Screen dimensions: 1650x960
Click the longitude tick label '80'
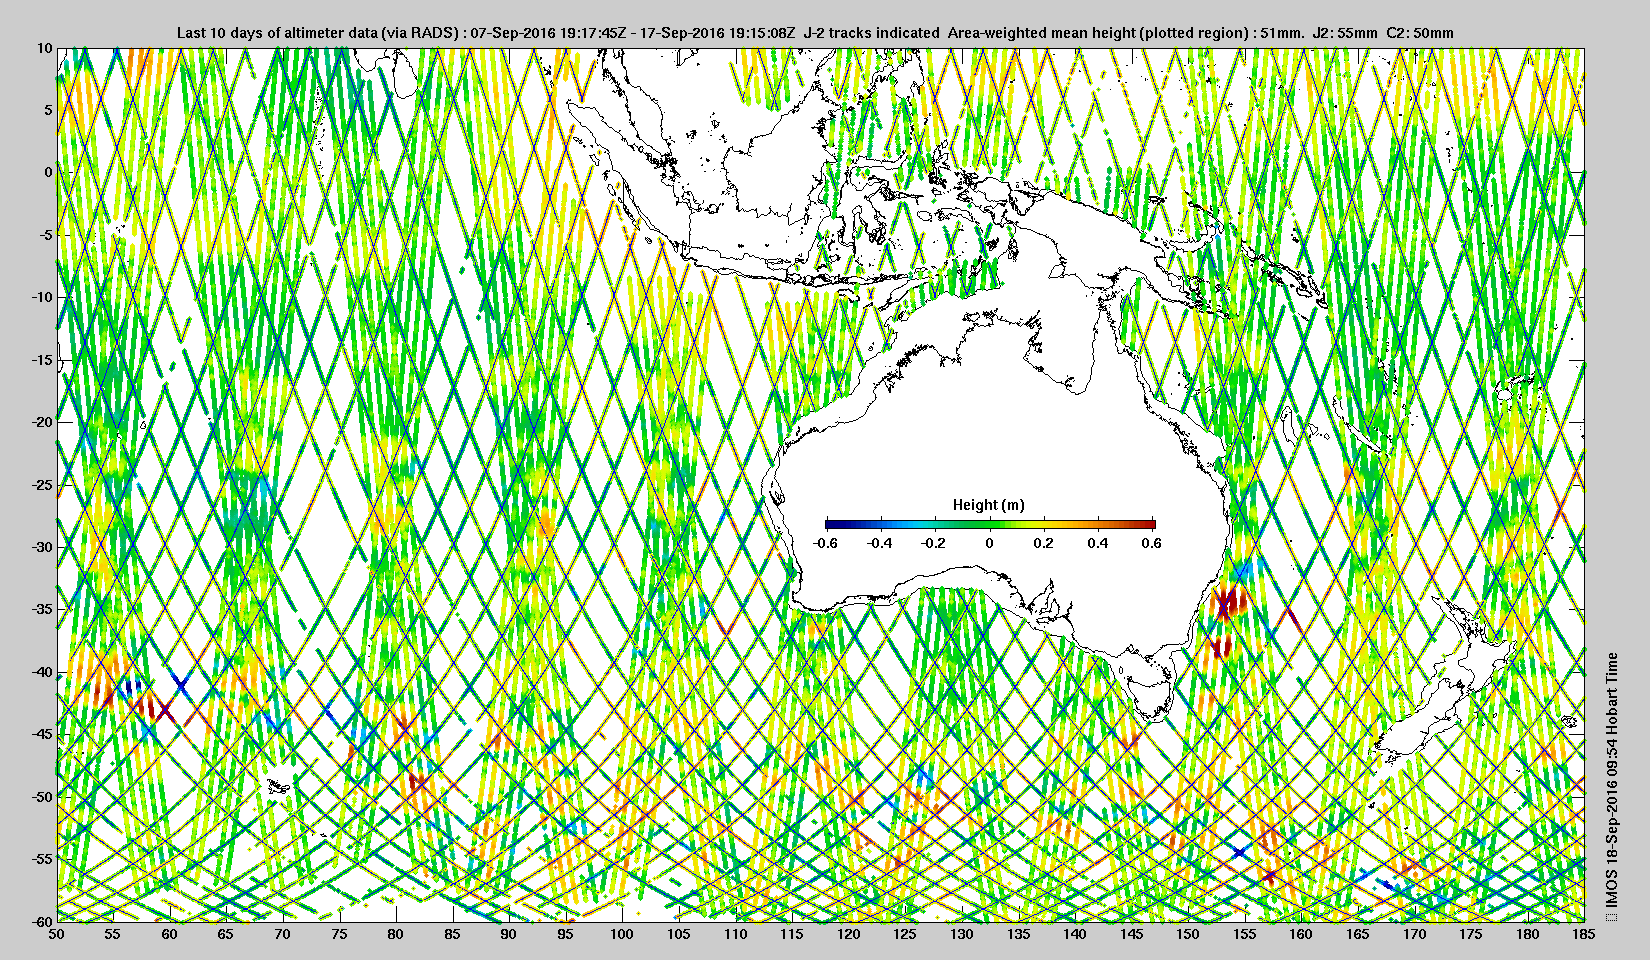pyautogui.click(x=396, y=935)
